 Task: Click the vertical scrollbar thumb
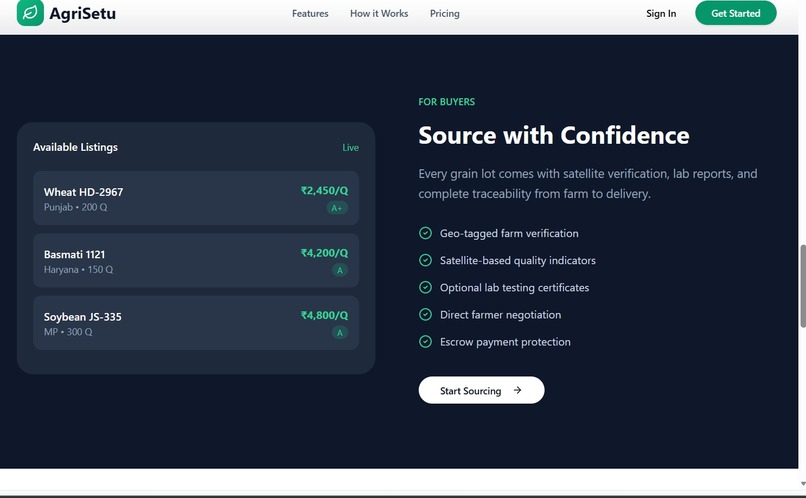coord(802,286)
